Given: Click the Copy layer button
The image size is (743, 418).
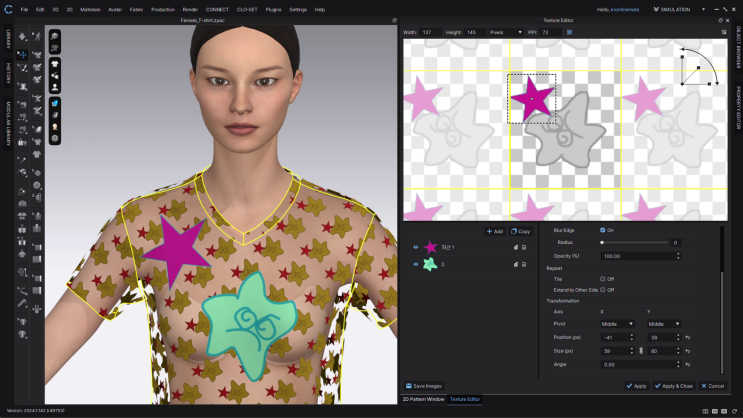Looking at the screenshot, I should coord(521,231).
